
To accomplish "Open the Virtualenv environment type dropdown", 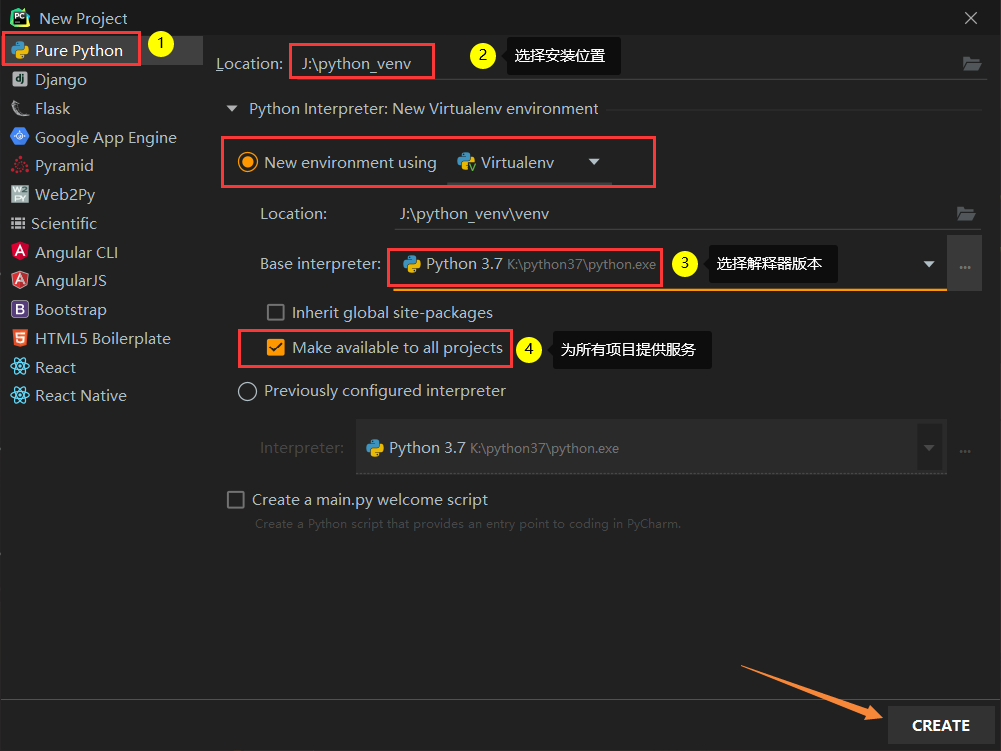I will click(x=594, y=162).
